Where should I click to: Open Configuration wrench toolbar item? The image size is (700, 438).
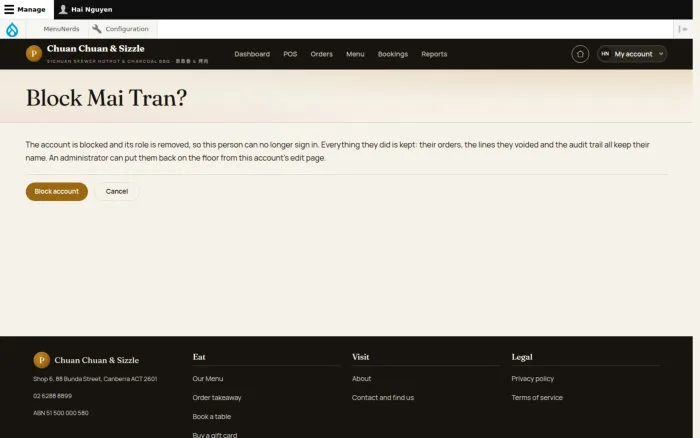coord(121,29)
